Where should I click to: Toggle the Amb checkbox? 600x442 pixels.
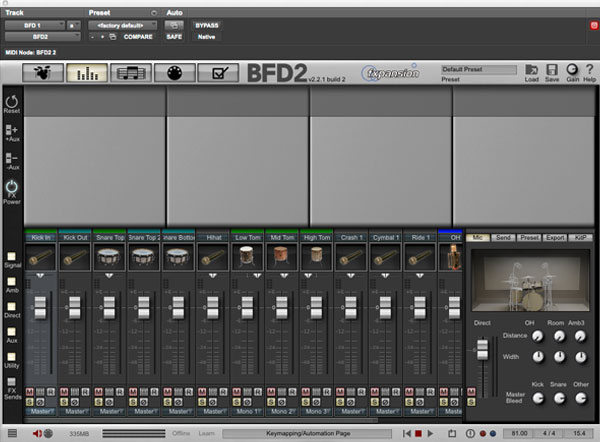point(11,281)
